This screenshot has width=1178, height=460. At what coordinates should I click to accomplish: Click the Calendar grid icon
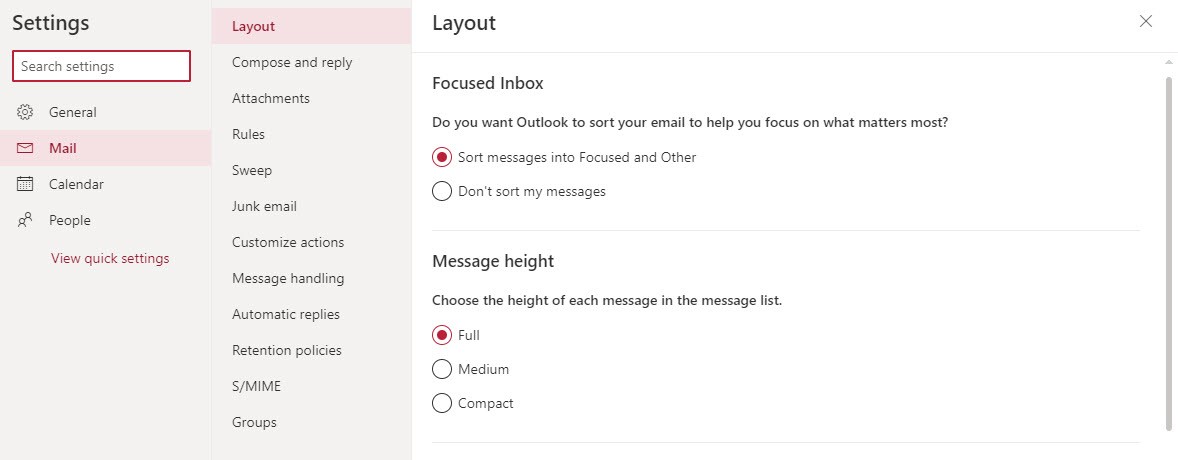coord(25,184)
